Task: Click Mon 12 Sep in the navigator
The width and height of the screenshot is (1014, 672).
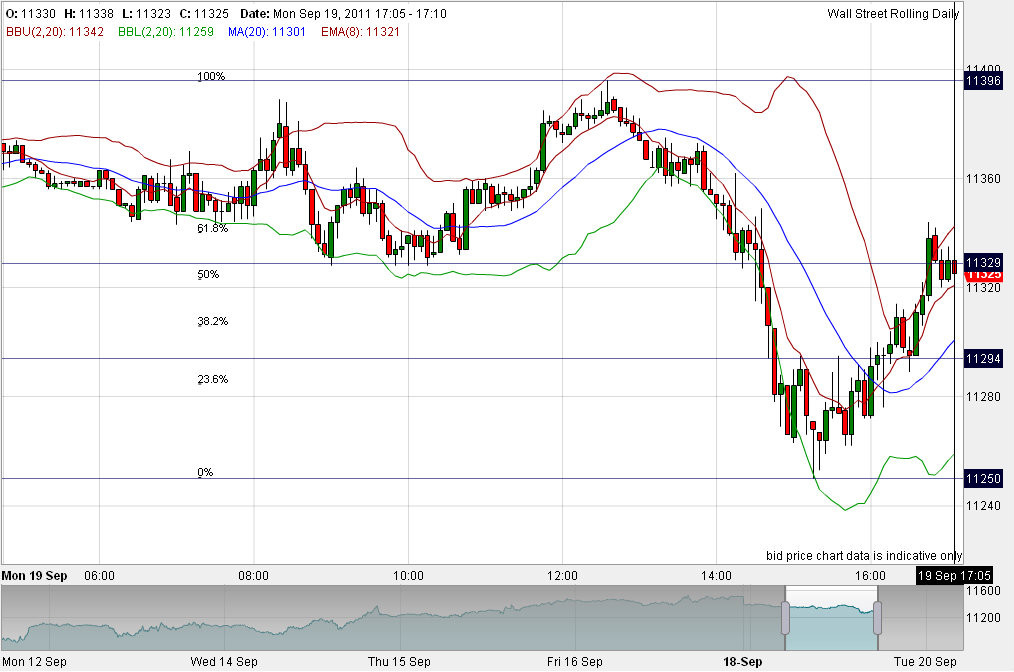Action: coord(34,662)
